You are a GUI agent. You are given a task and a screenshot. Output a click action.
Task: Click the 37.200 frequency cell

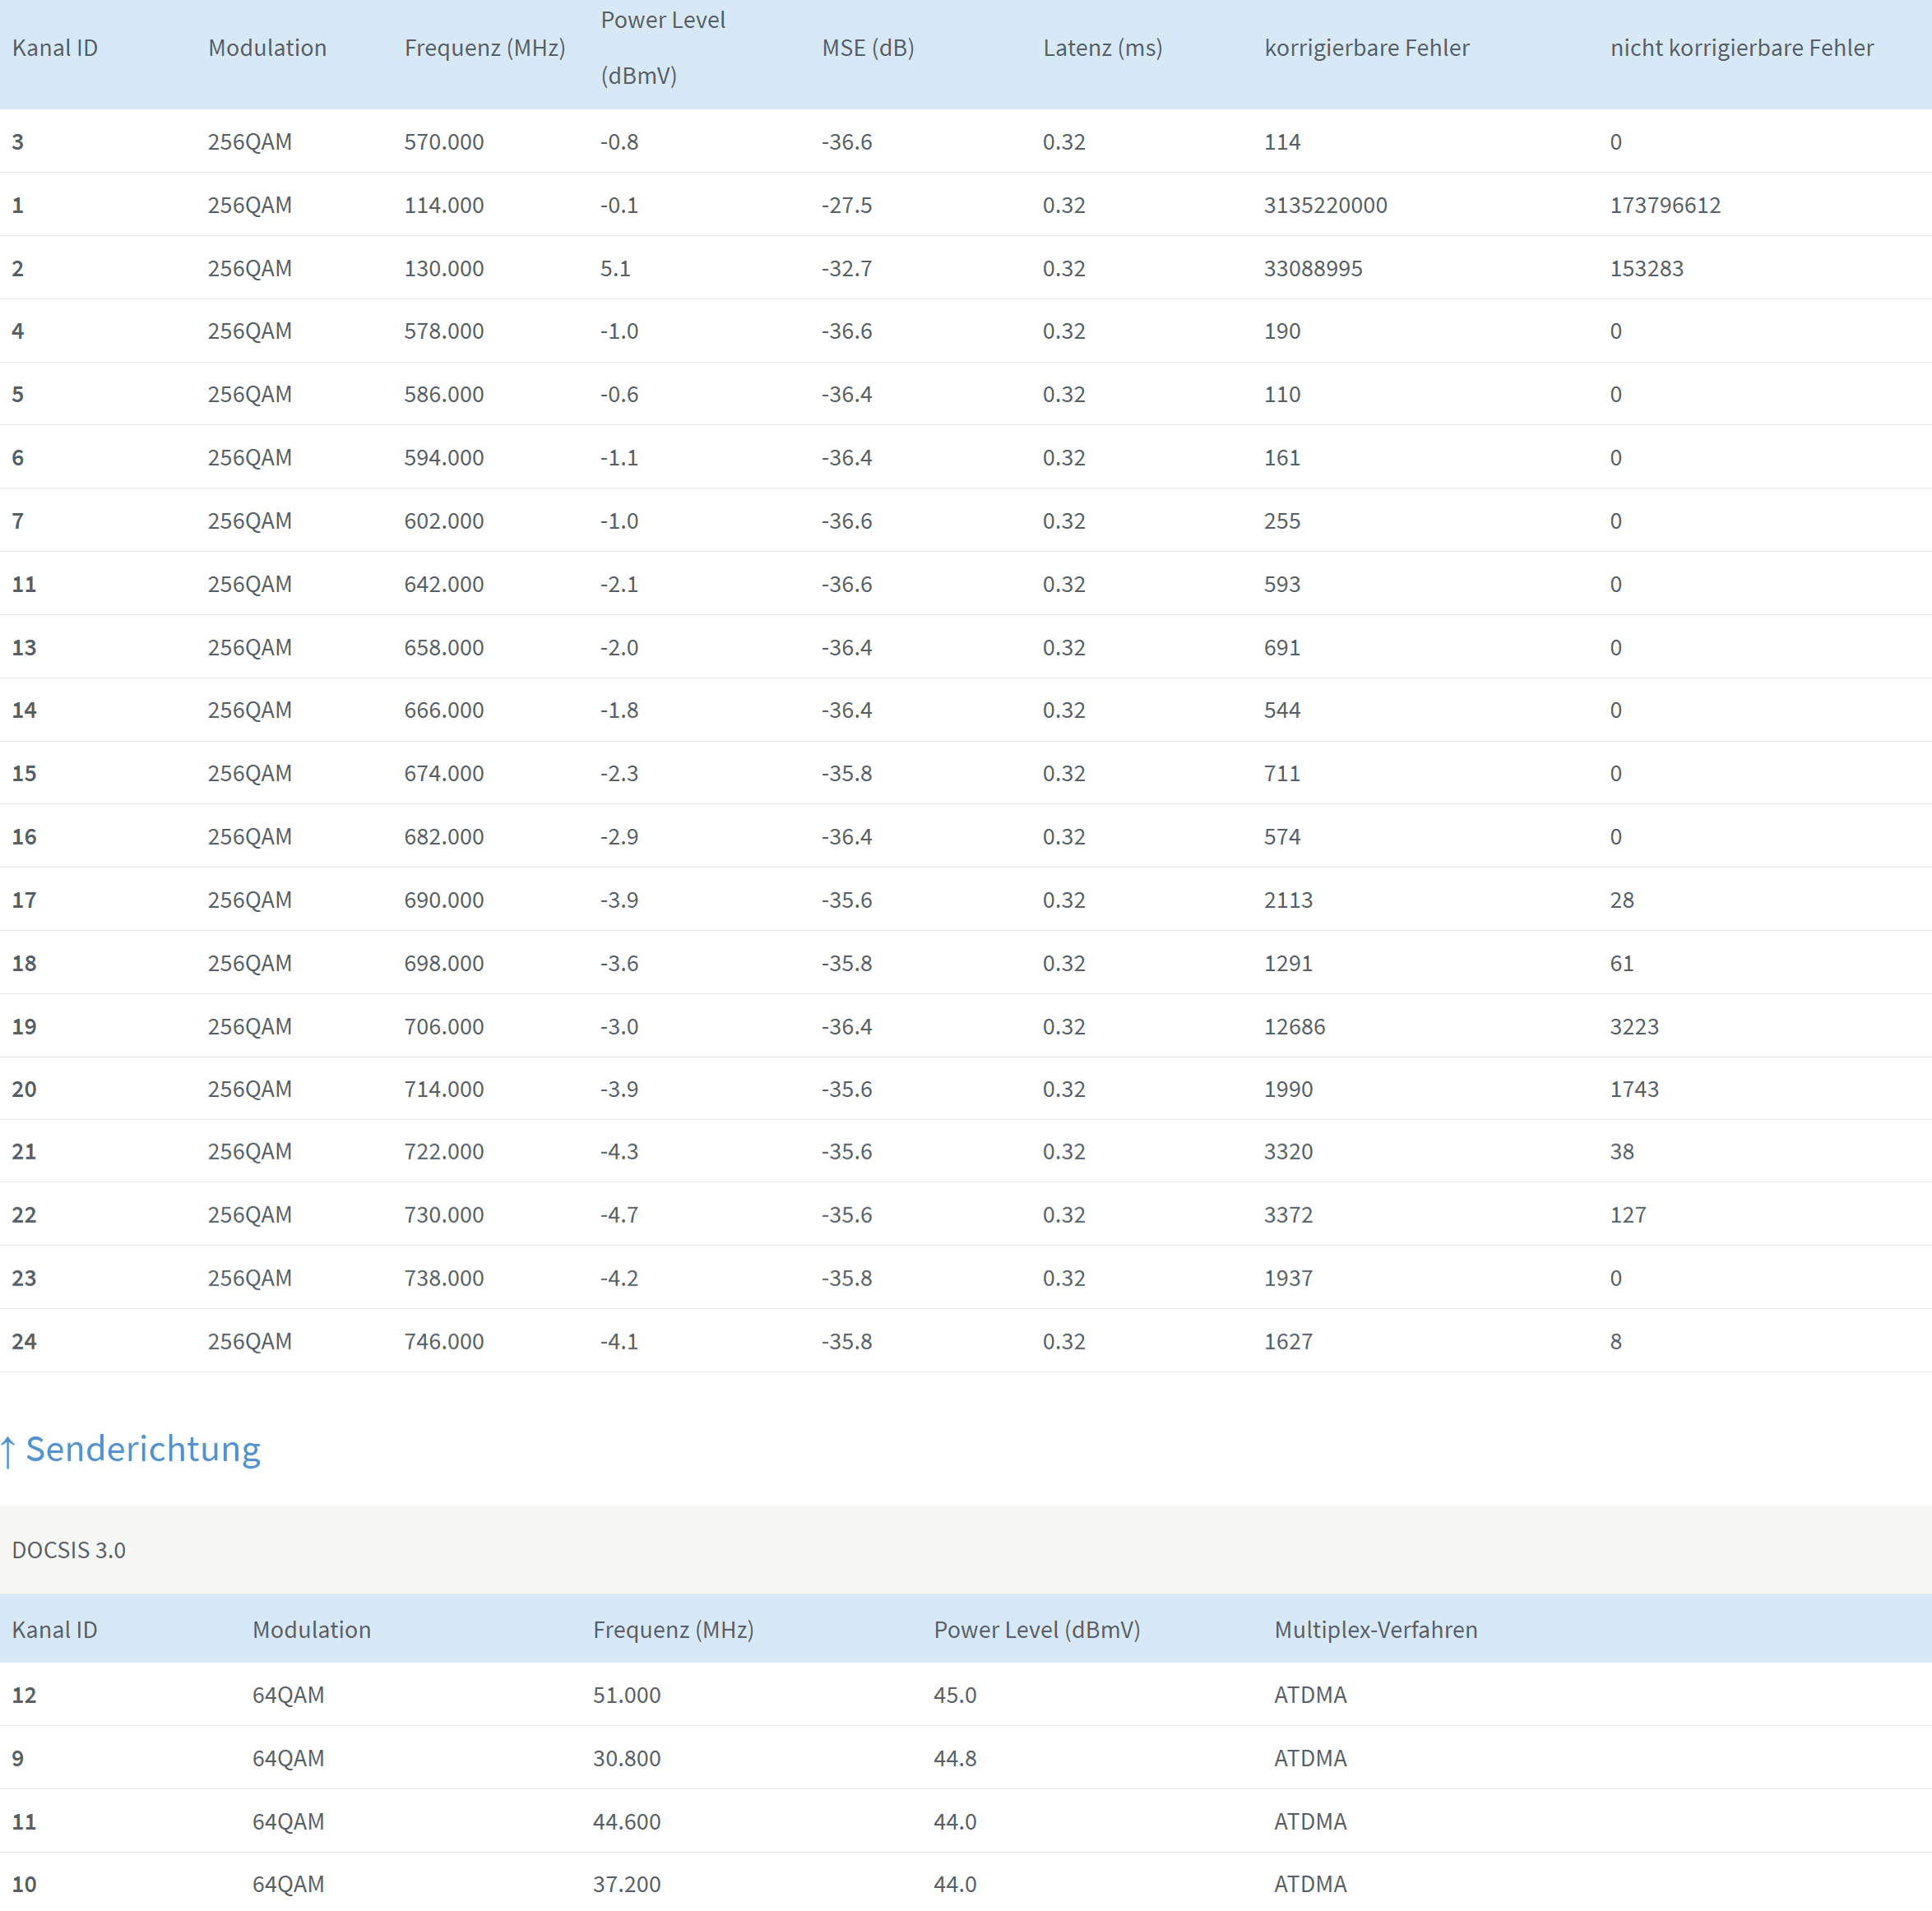click(626, 1884)
